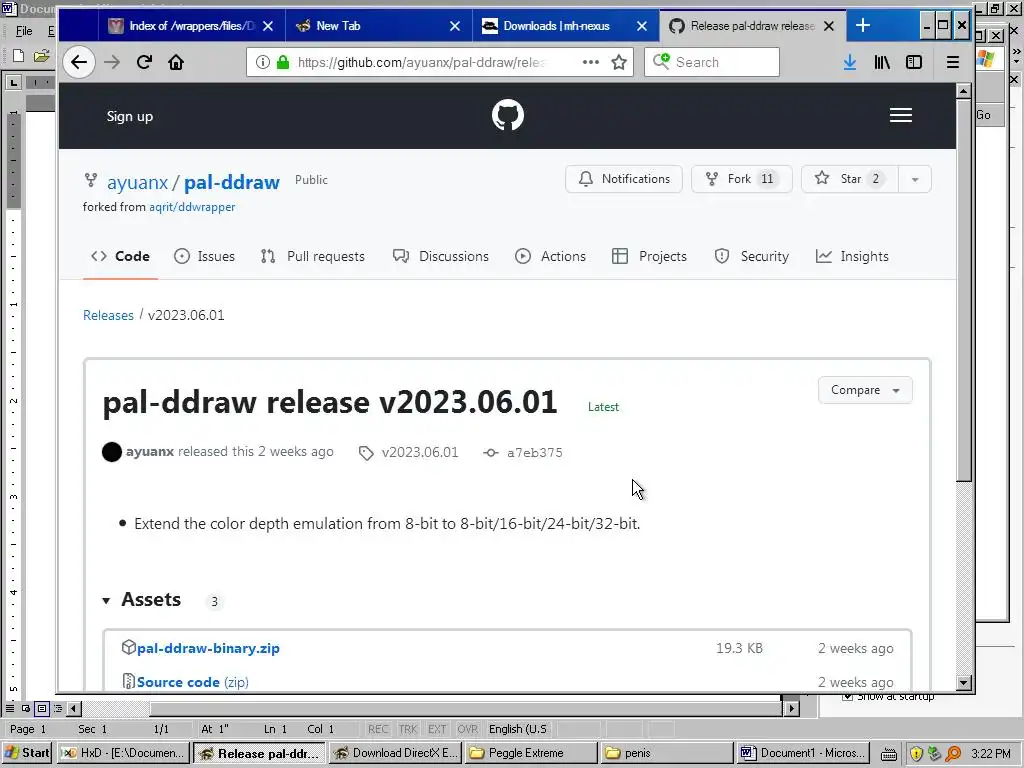Open Peggle Extreme folder from taskbar

531,753
